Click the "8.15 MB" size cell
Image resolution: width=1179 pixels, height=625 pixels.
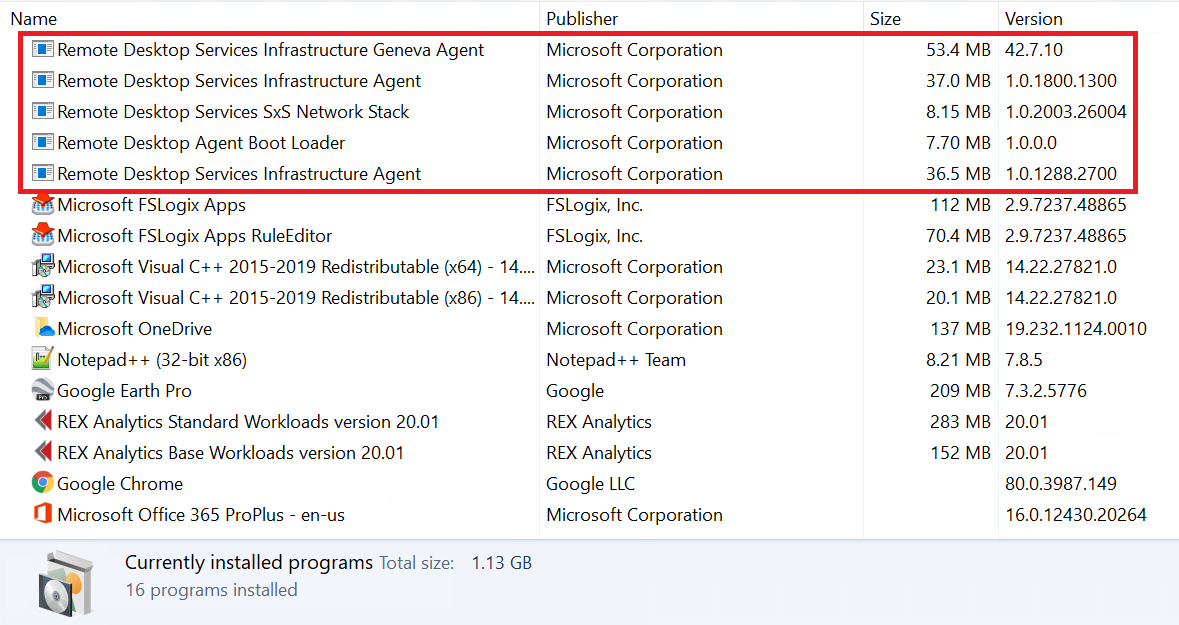pos(958,111)
